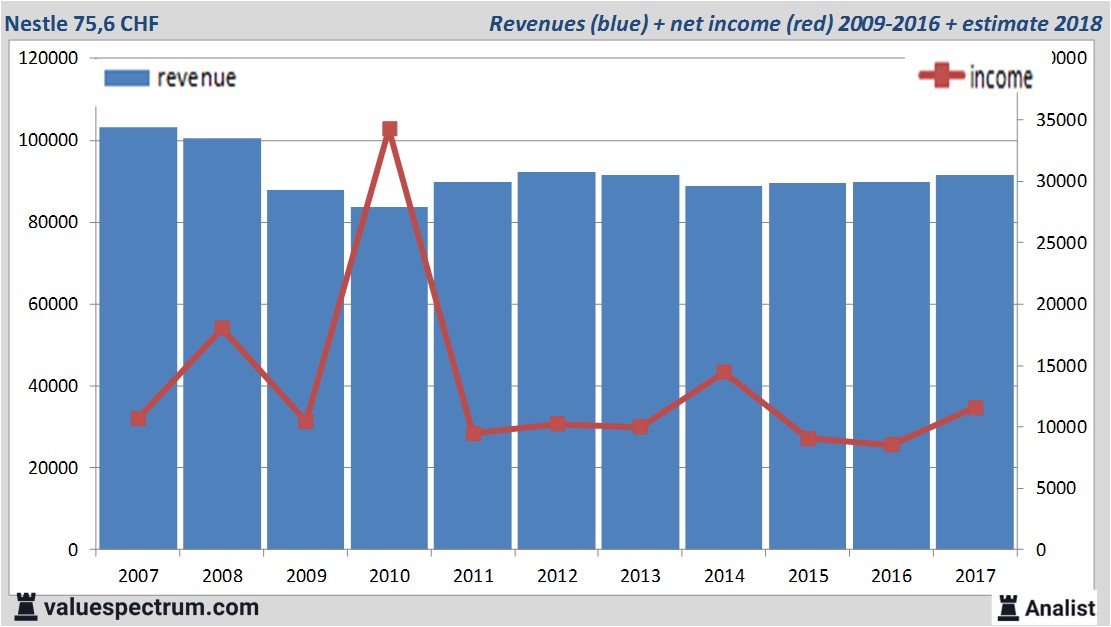Click the 2017 income marker
1111x627 pixels.
(x=975, y=407)
